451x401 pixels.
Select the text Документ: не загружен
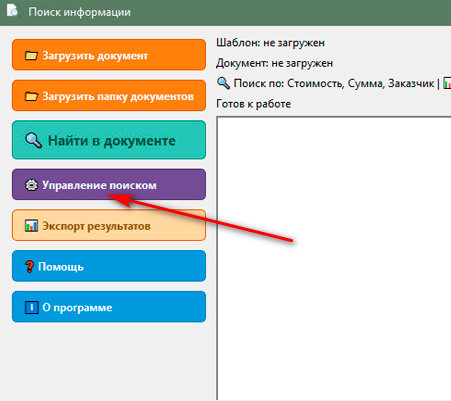coord(274,63)
